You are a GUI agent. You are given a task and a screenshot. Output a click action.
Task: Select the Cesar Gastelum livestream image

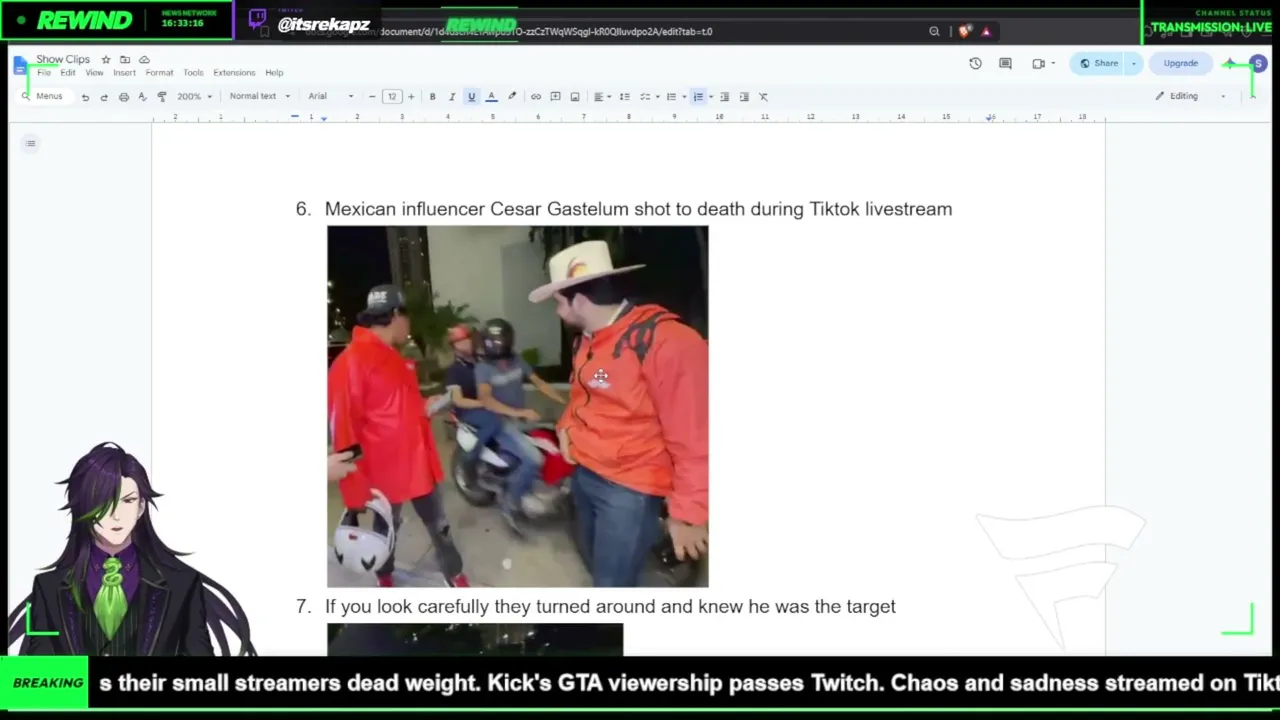(517, 406)
